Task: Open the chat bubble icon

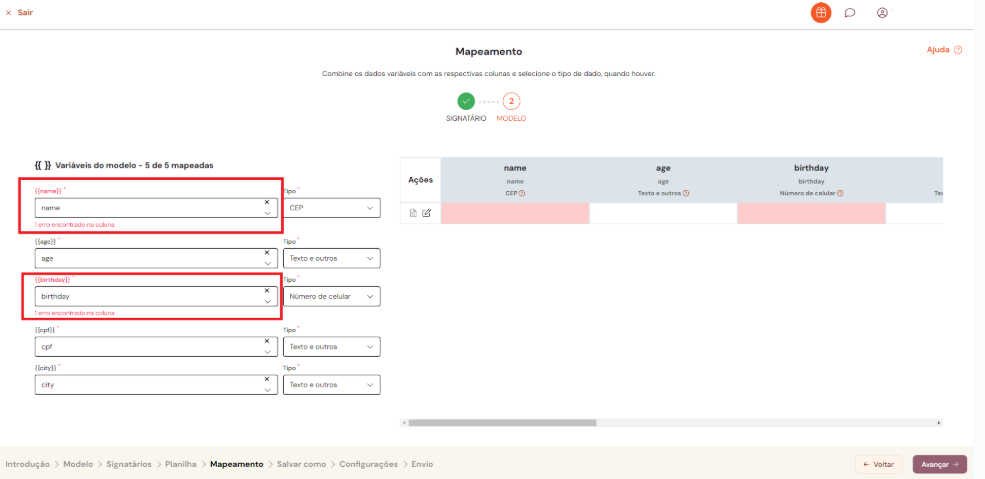Action: point(849,13)
